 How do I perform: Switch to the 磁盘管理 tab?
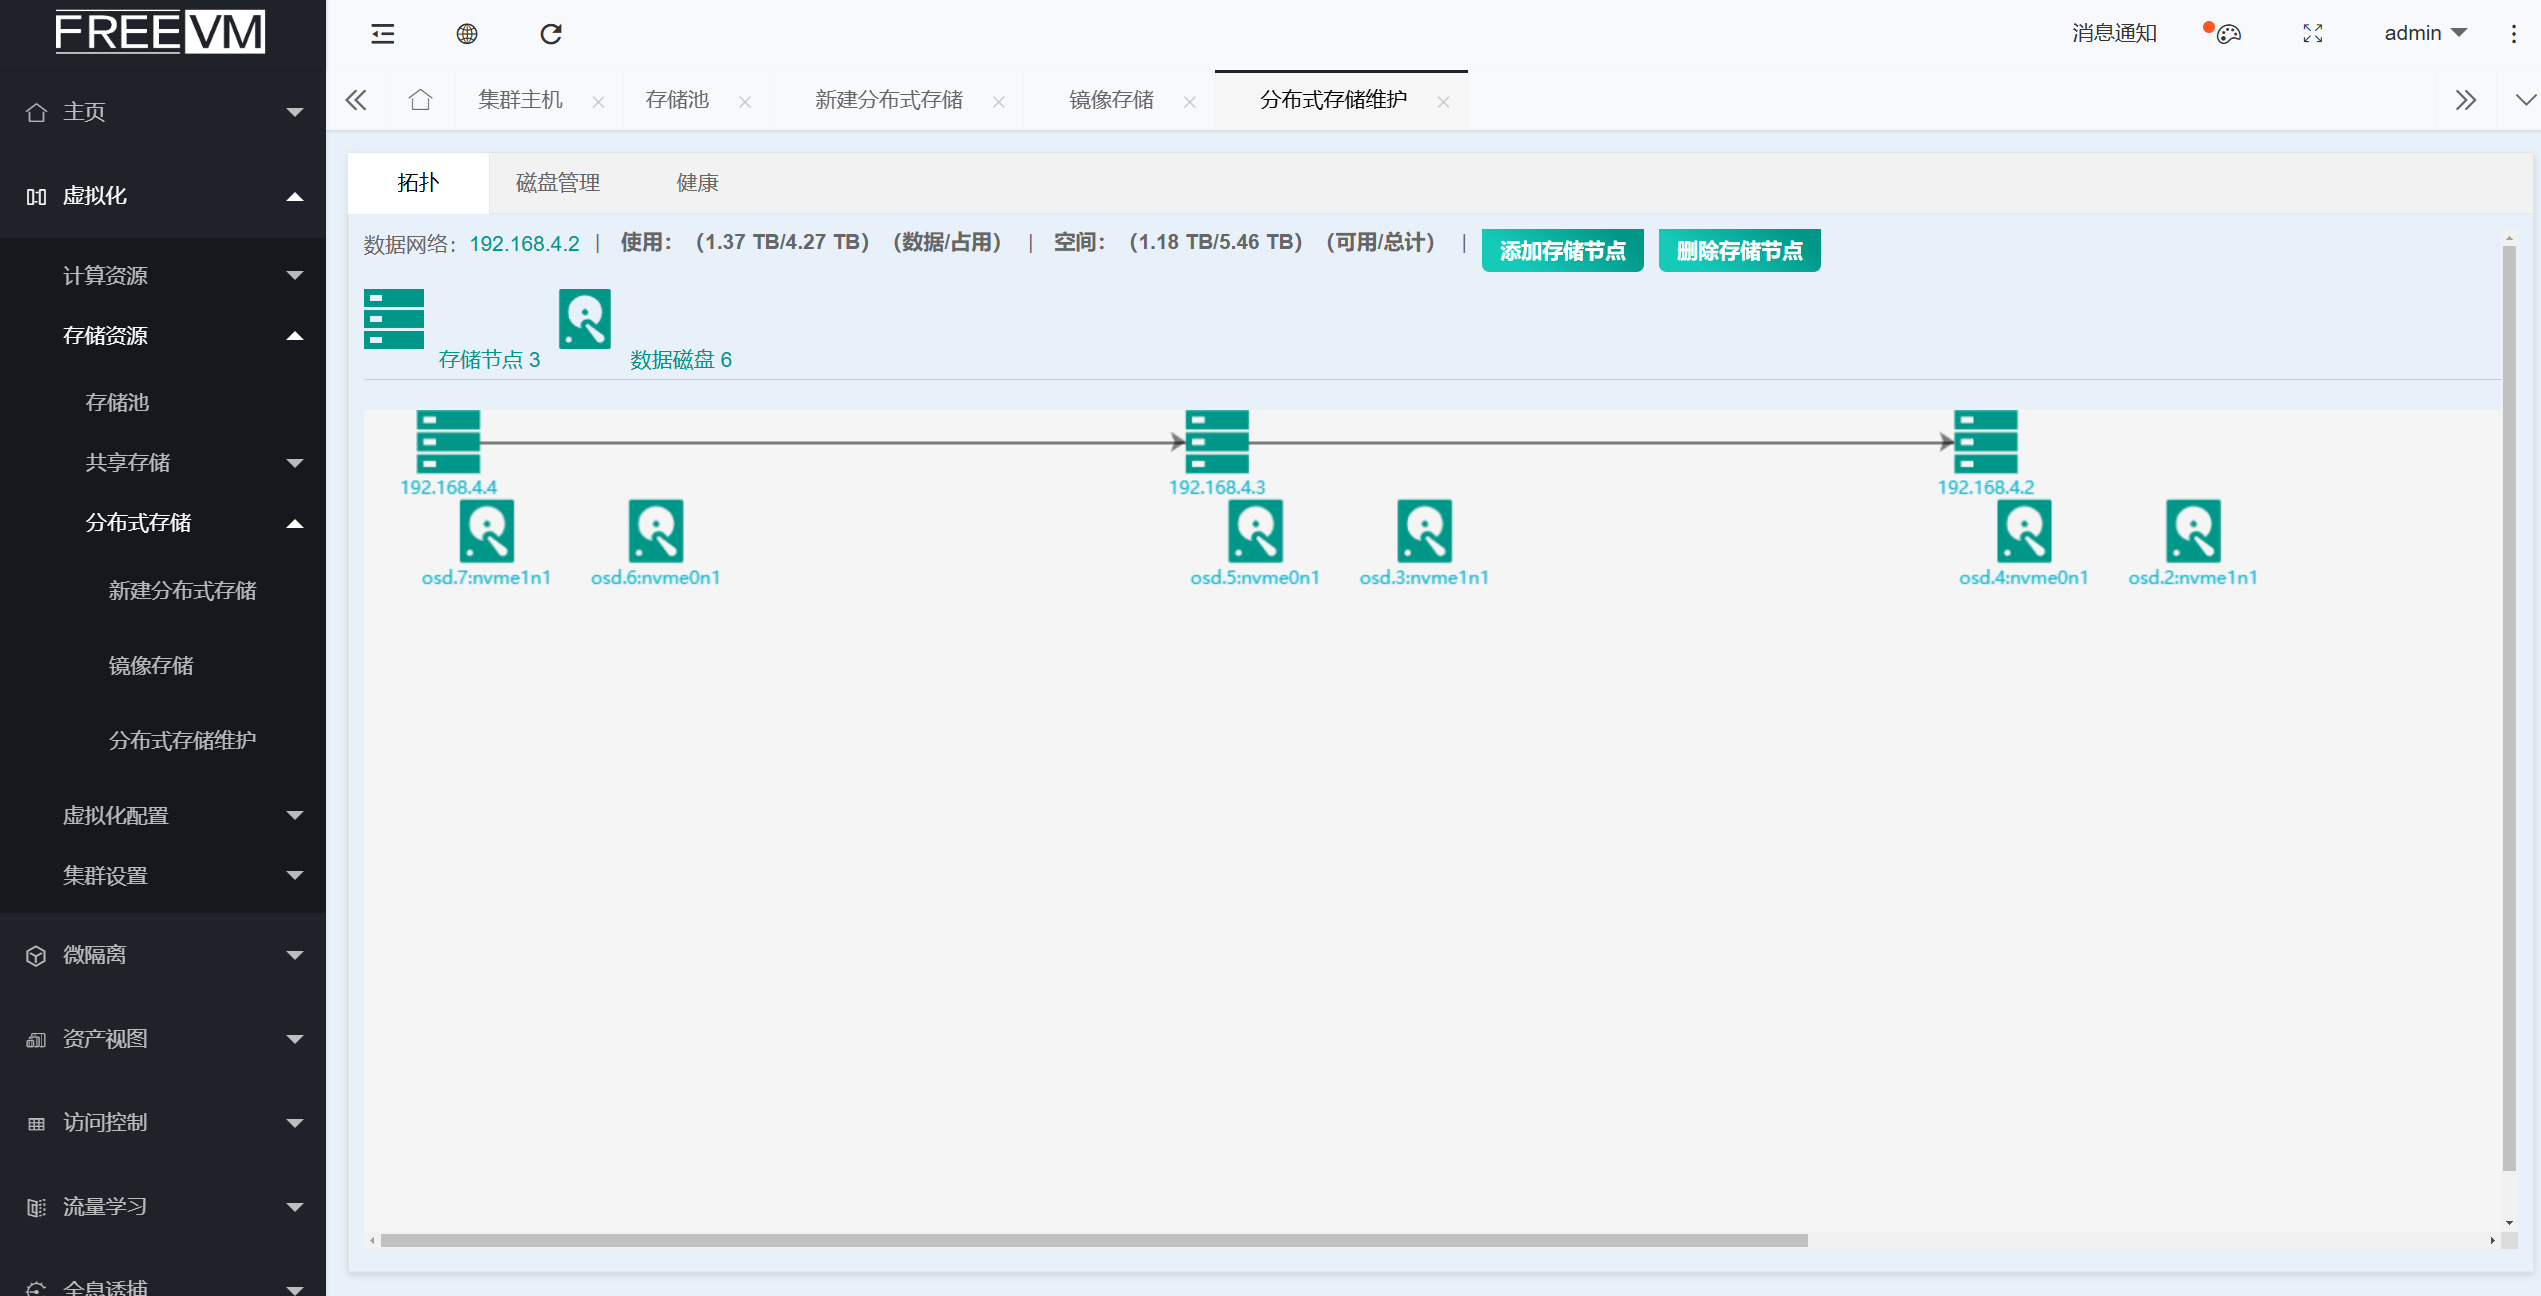pyautogui.click(x=558, y=183)
